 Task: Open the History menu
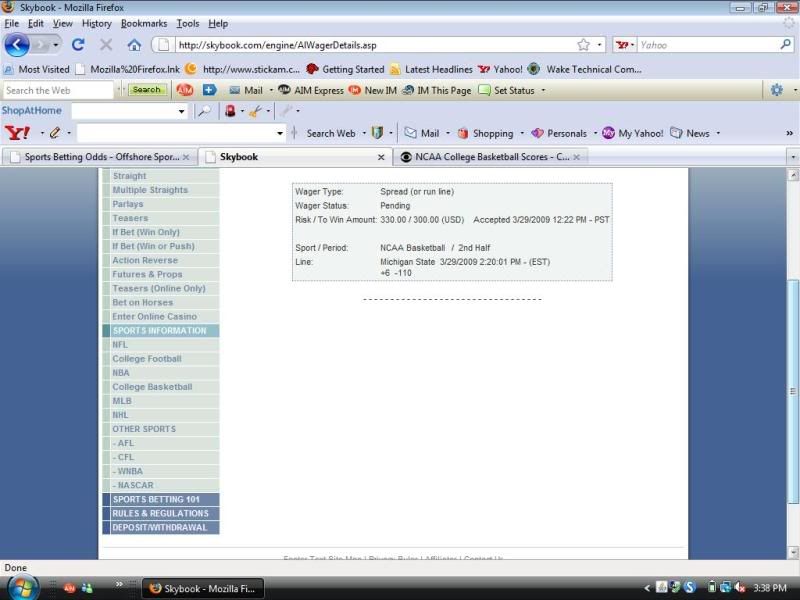point(96,23)
